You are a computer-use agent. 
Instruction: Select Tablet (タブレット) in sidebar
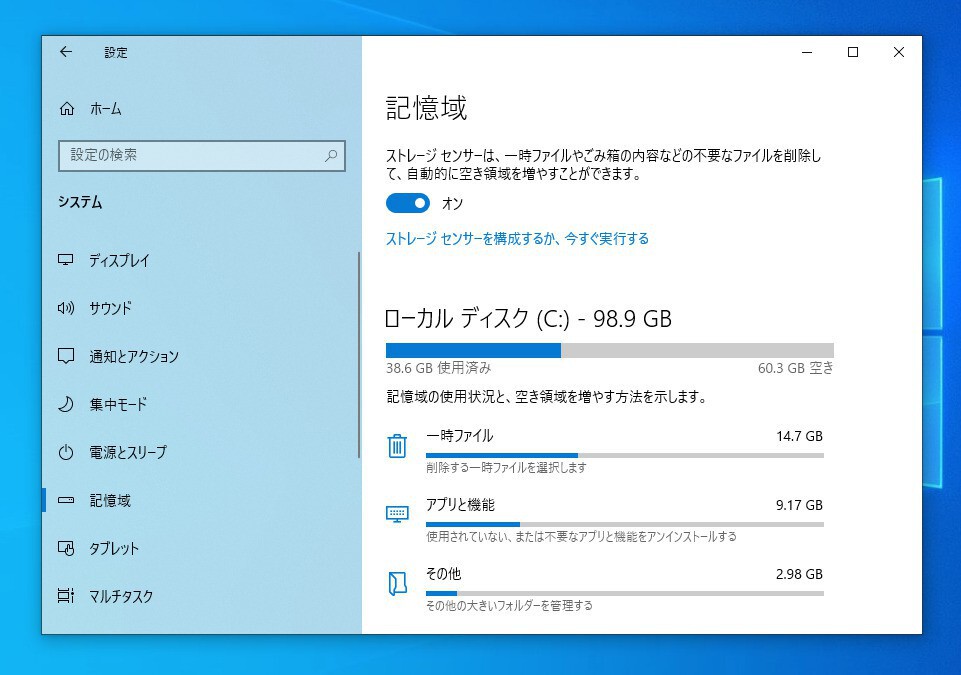point(114,548)
